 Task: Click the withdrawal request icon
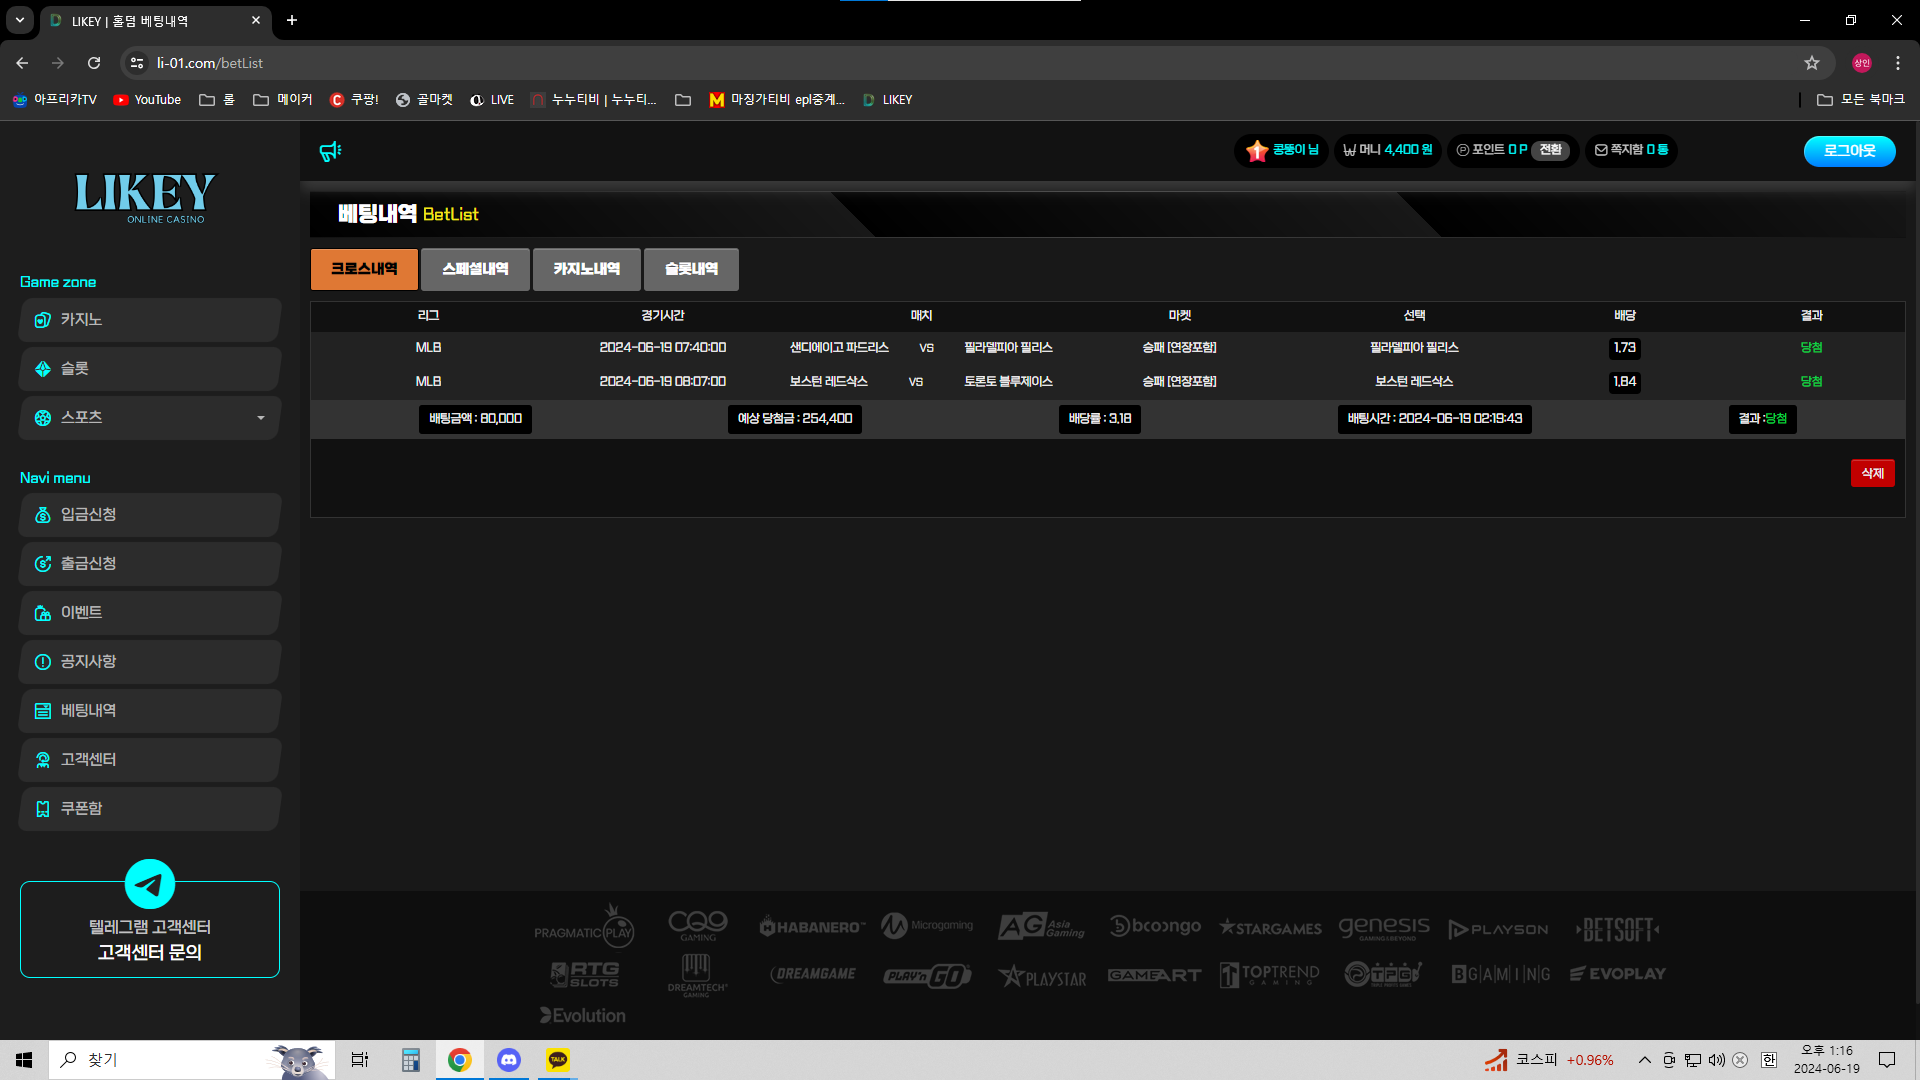(43, 564)
